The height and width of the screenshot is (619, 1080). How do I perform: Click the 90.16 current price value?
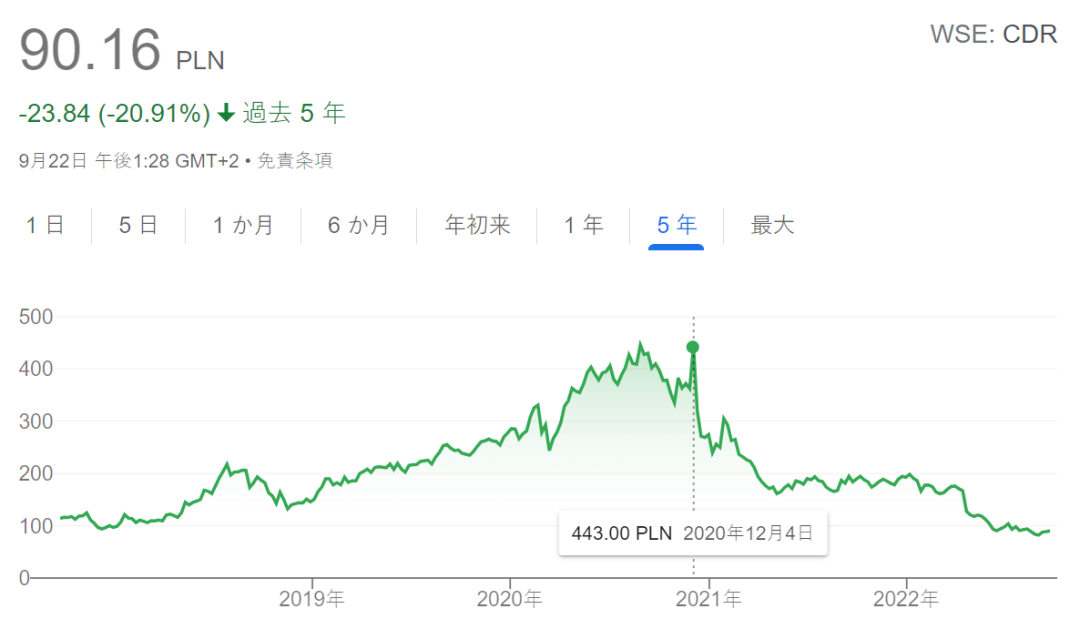tap(90, 50)
